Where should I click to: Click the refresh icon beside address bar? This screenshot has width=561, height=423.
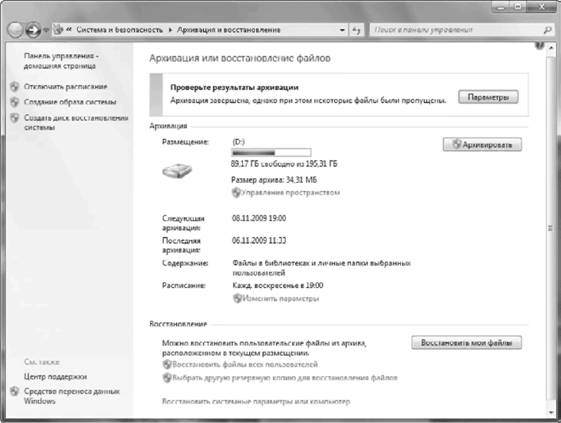pyautogui.click(x=356, y=30)
